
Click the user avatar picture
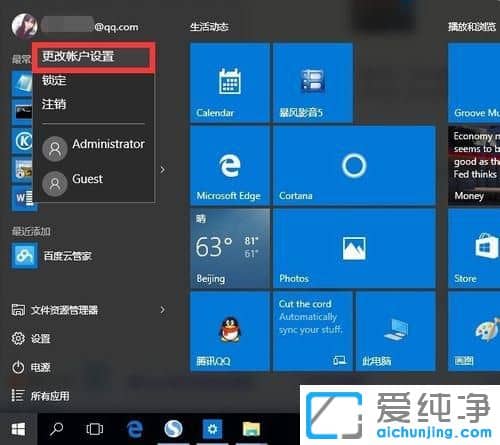tap(24, 26)
